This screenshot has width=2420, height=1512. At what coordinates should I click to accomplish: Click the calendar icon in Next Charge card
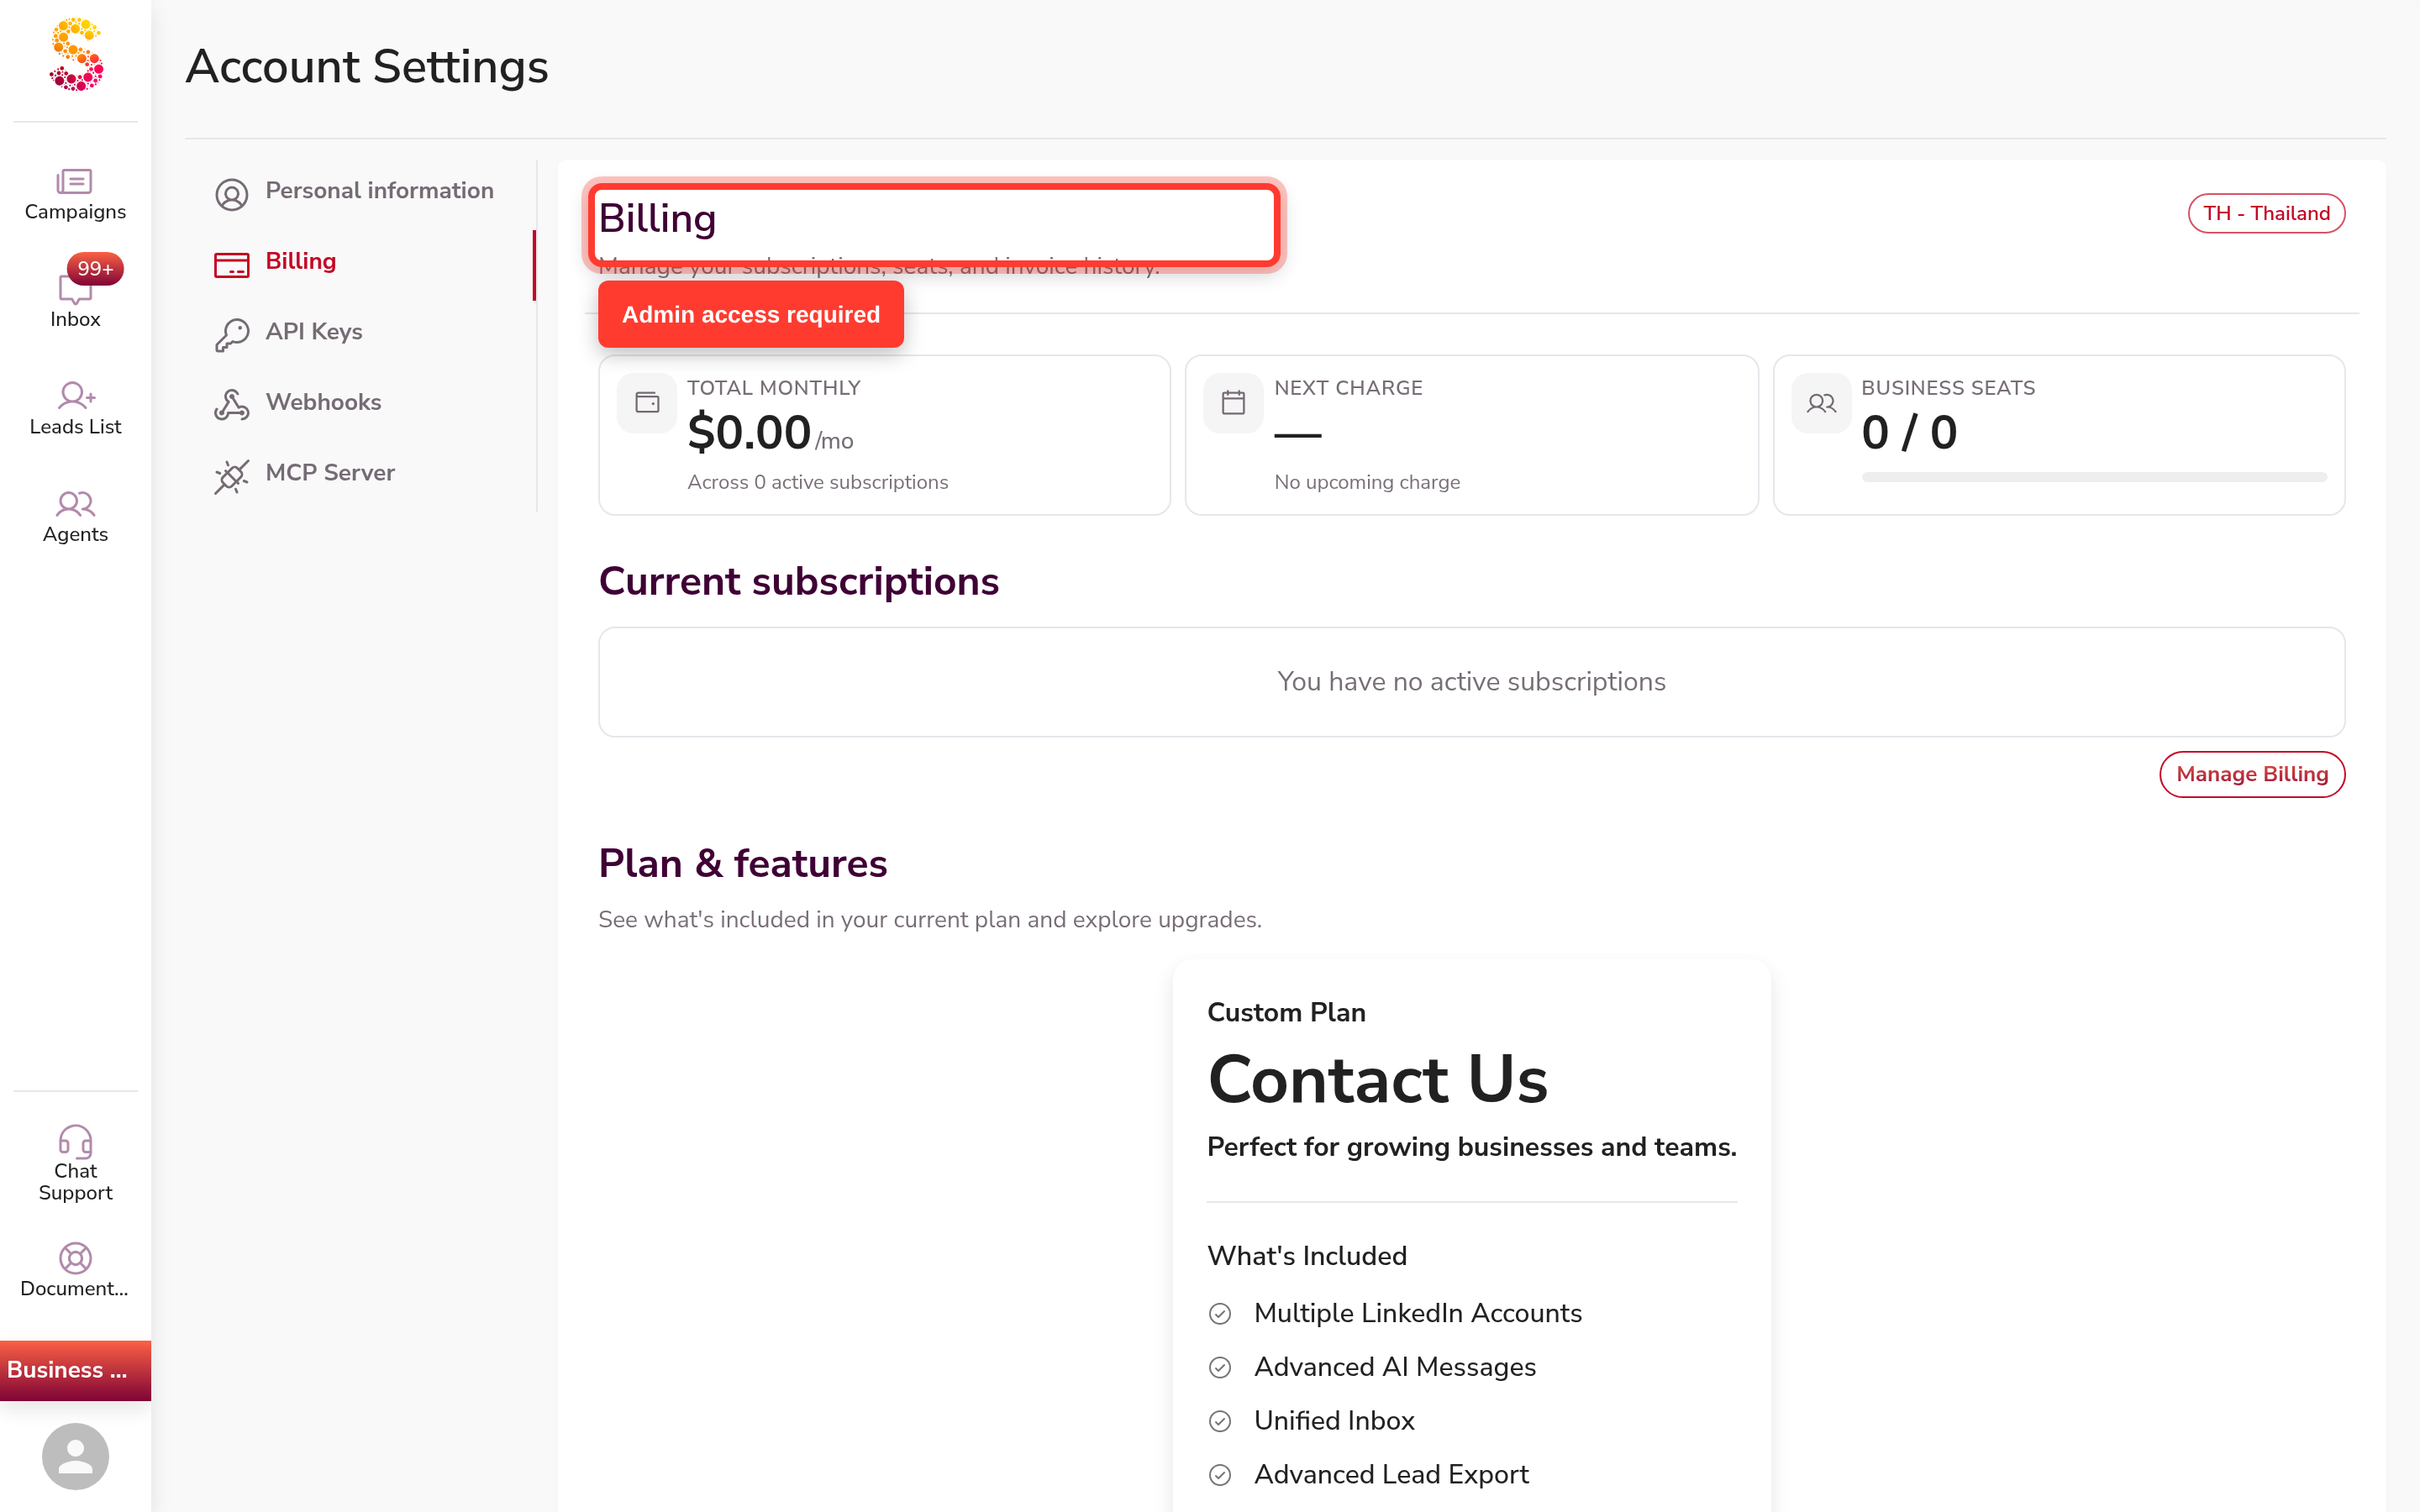[x=1233, y=403]
